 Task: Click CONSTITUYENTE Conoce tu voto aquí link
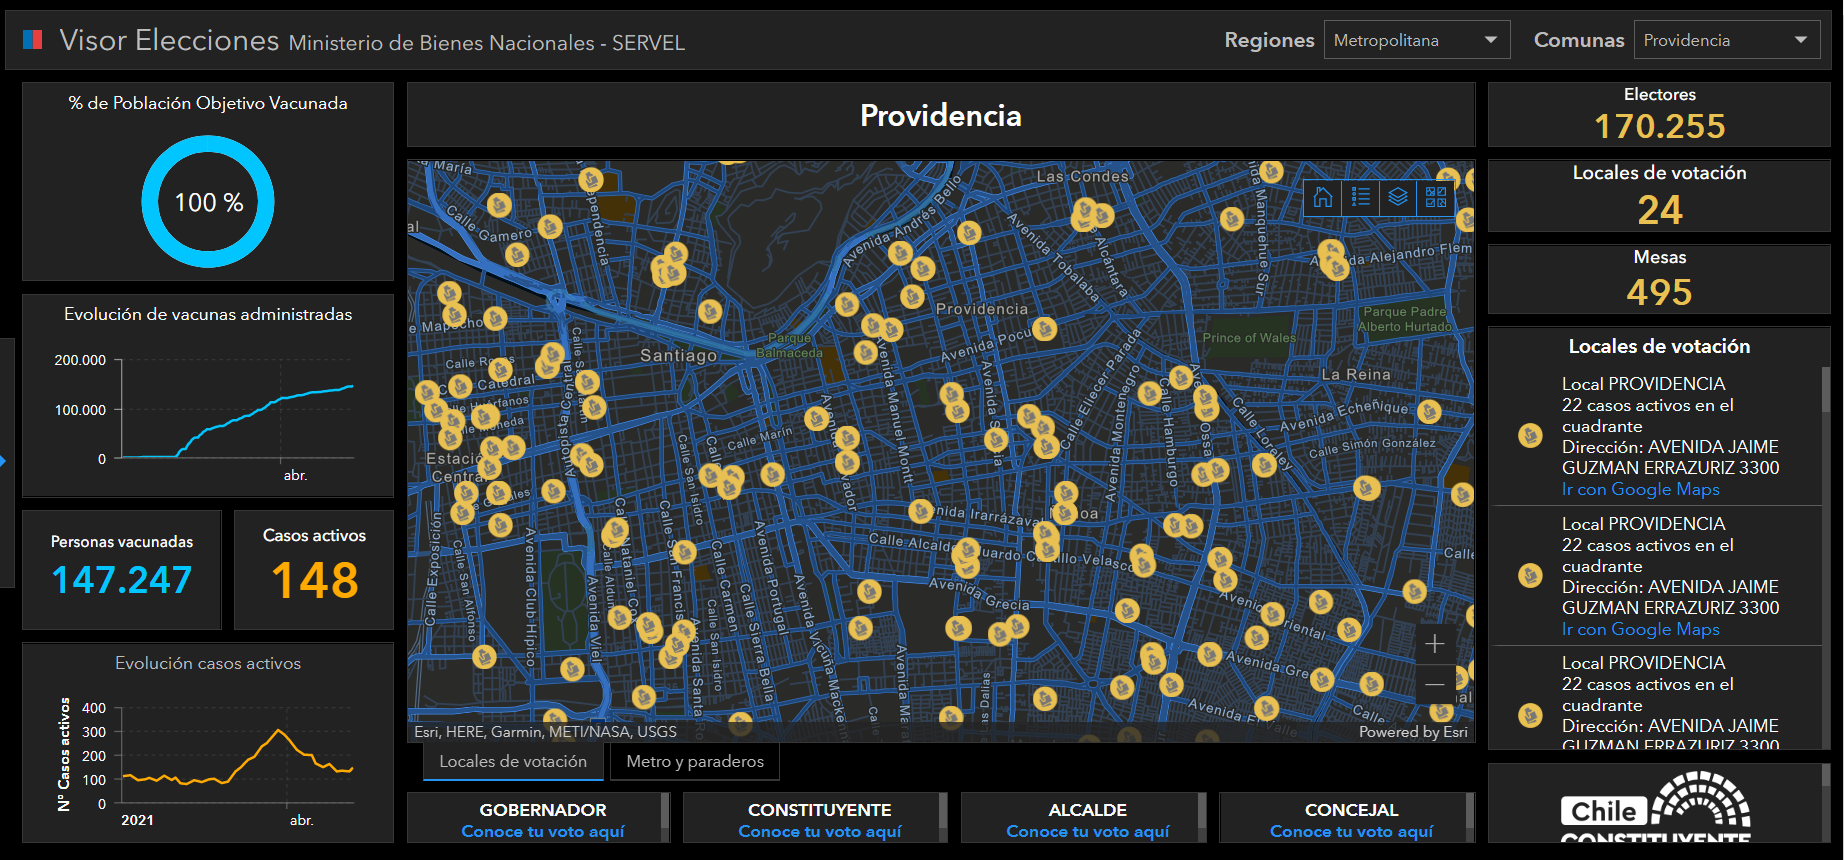click(x=819, y=831)
